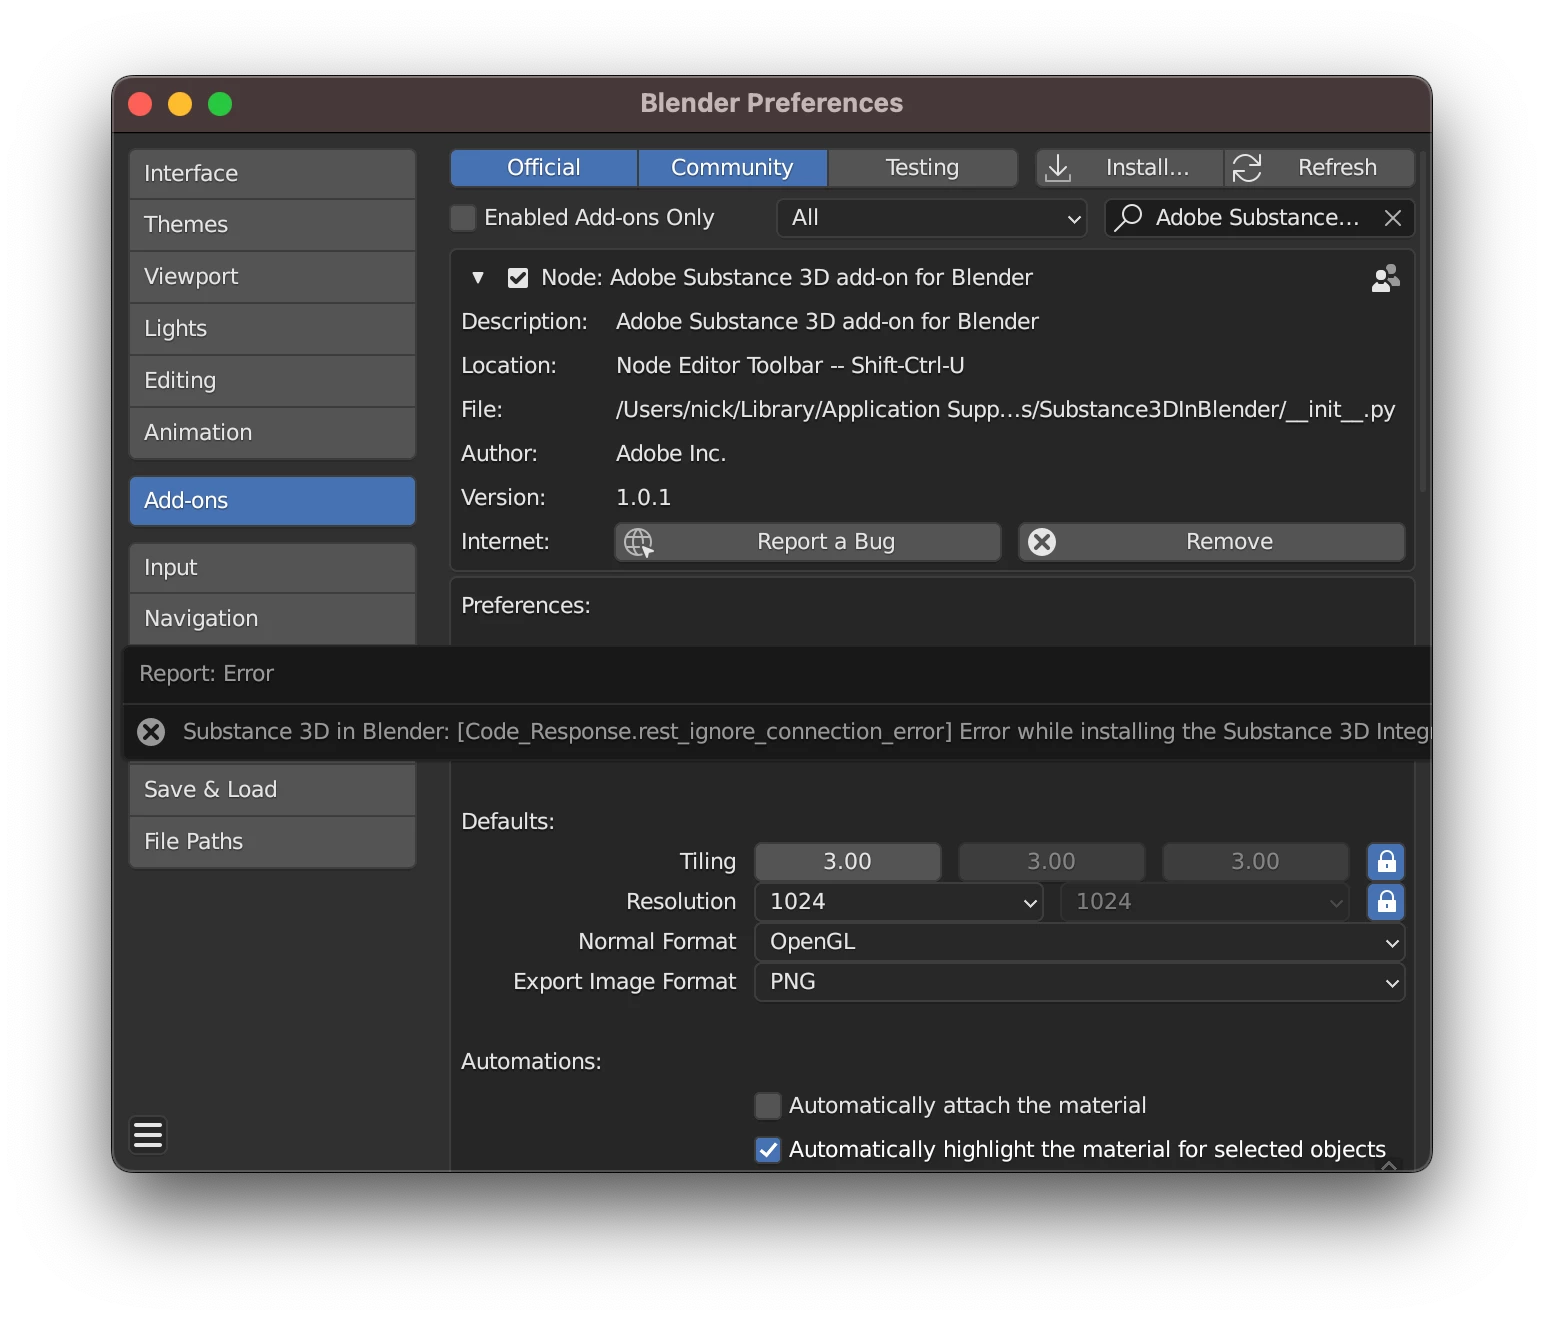The image size is (1544, 1320).
Task: Enable Automatically attach the material
Action: pos(768,1106)
